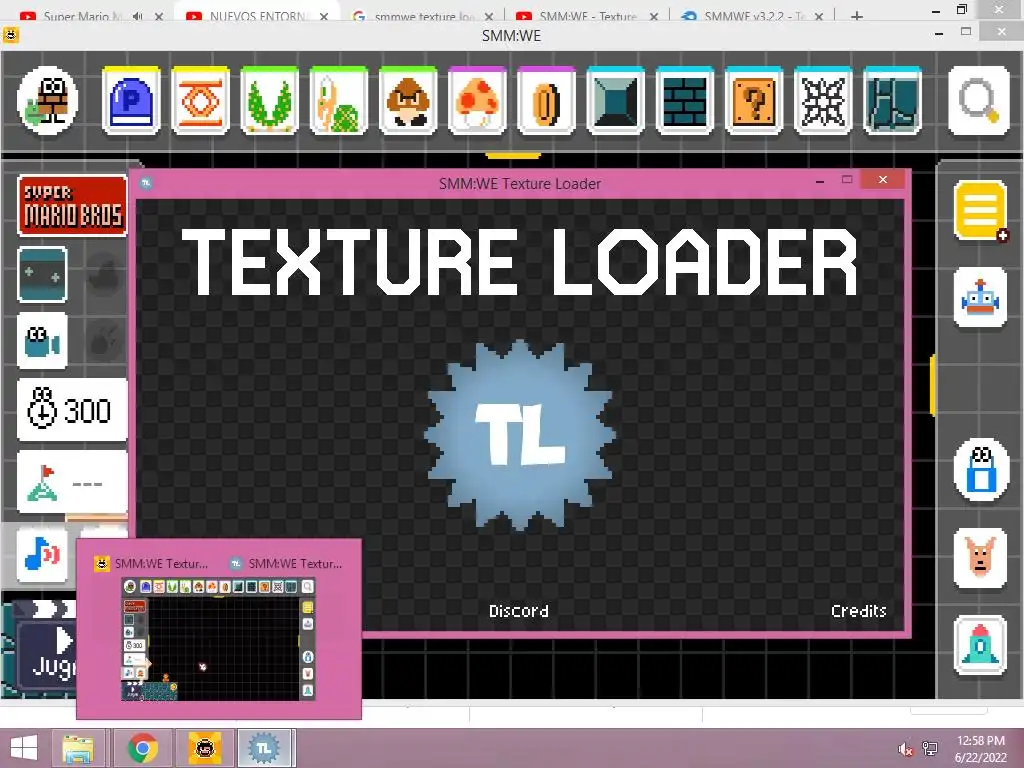Viewport: 1024px width, 768px height.
Task: Pick the coin item in palette
Action: tap(547, 101)
